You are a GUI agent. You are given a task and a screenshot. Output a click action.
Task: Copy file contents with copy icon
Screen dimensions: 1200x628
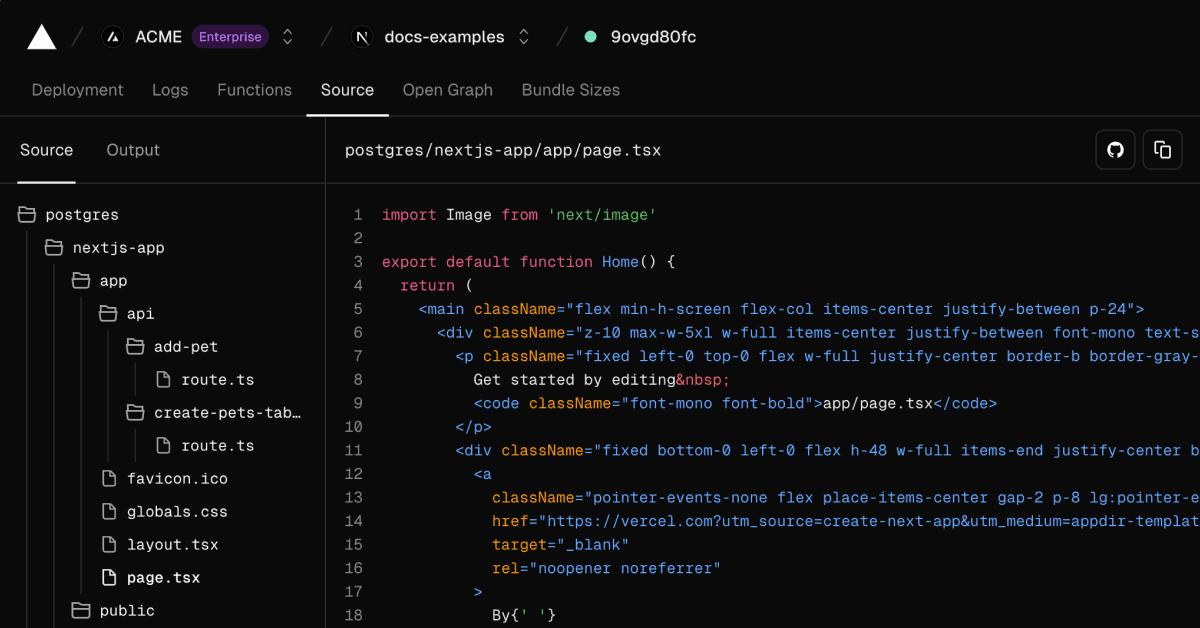1162,150
